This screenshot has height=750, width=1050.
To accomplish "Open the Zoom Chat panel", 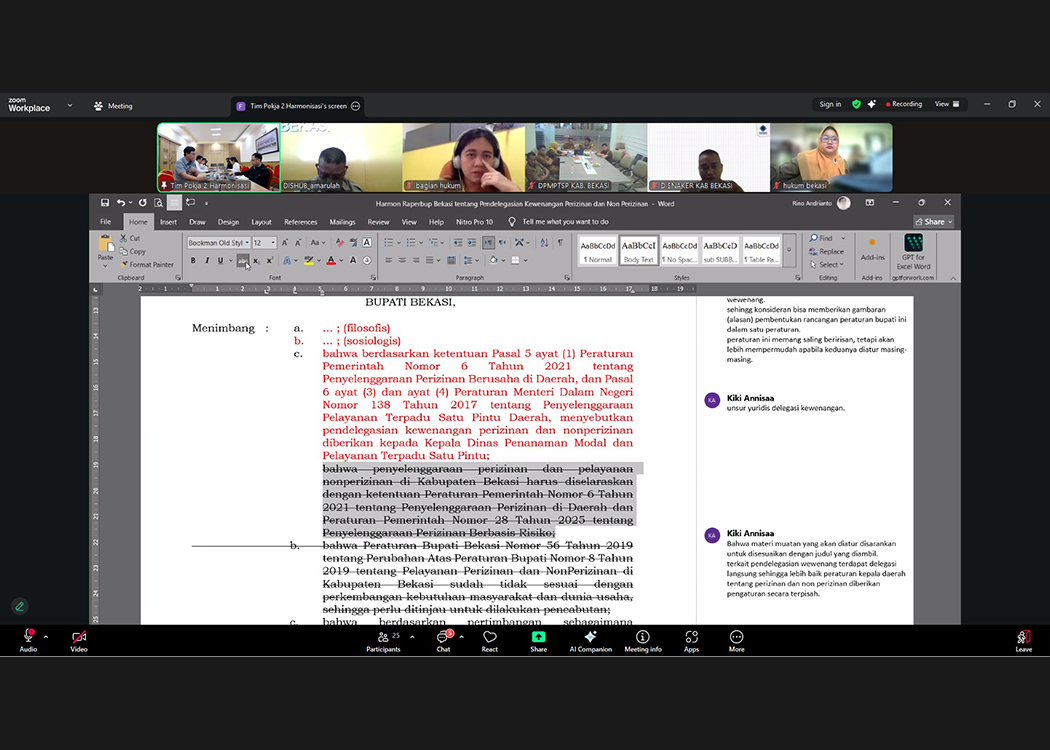I will click(x=443, y=641).
